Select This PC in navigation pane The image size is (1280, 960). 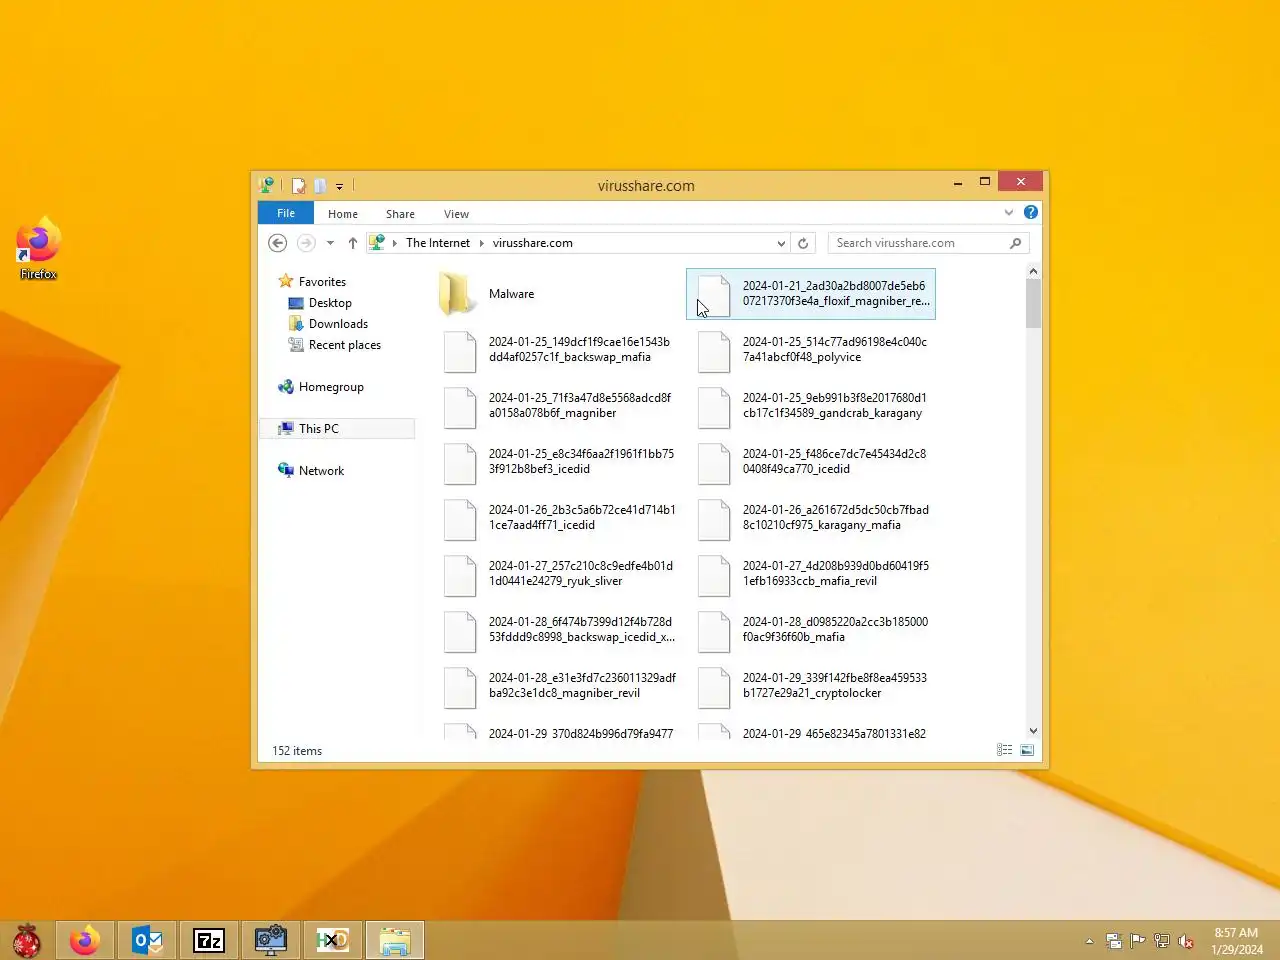(x=338, y=429)
